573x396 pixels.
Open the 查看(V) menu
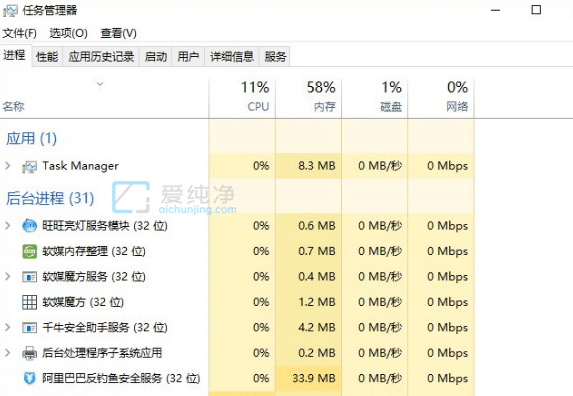point(118,33)
